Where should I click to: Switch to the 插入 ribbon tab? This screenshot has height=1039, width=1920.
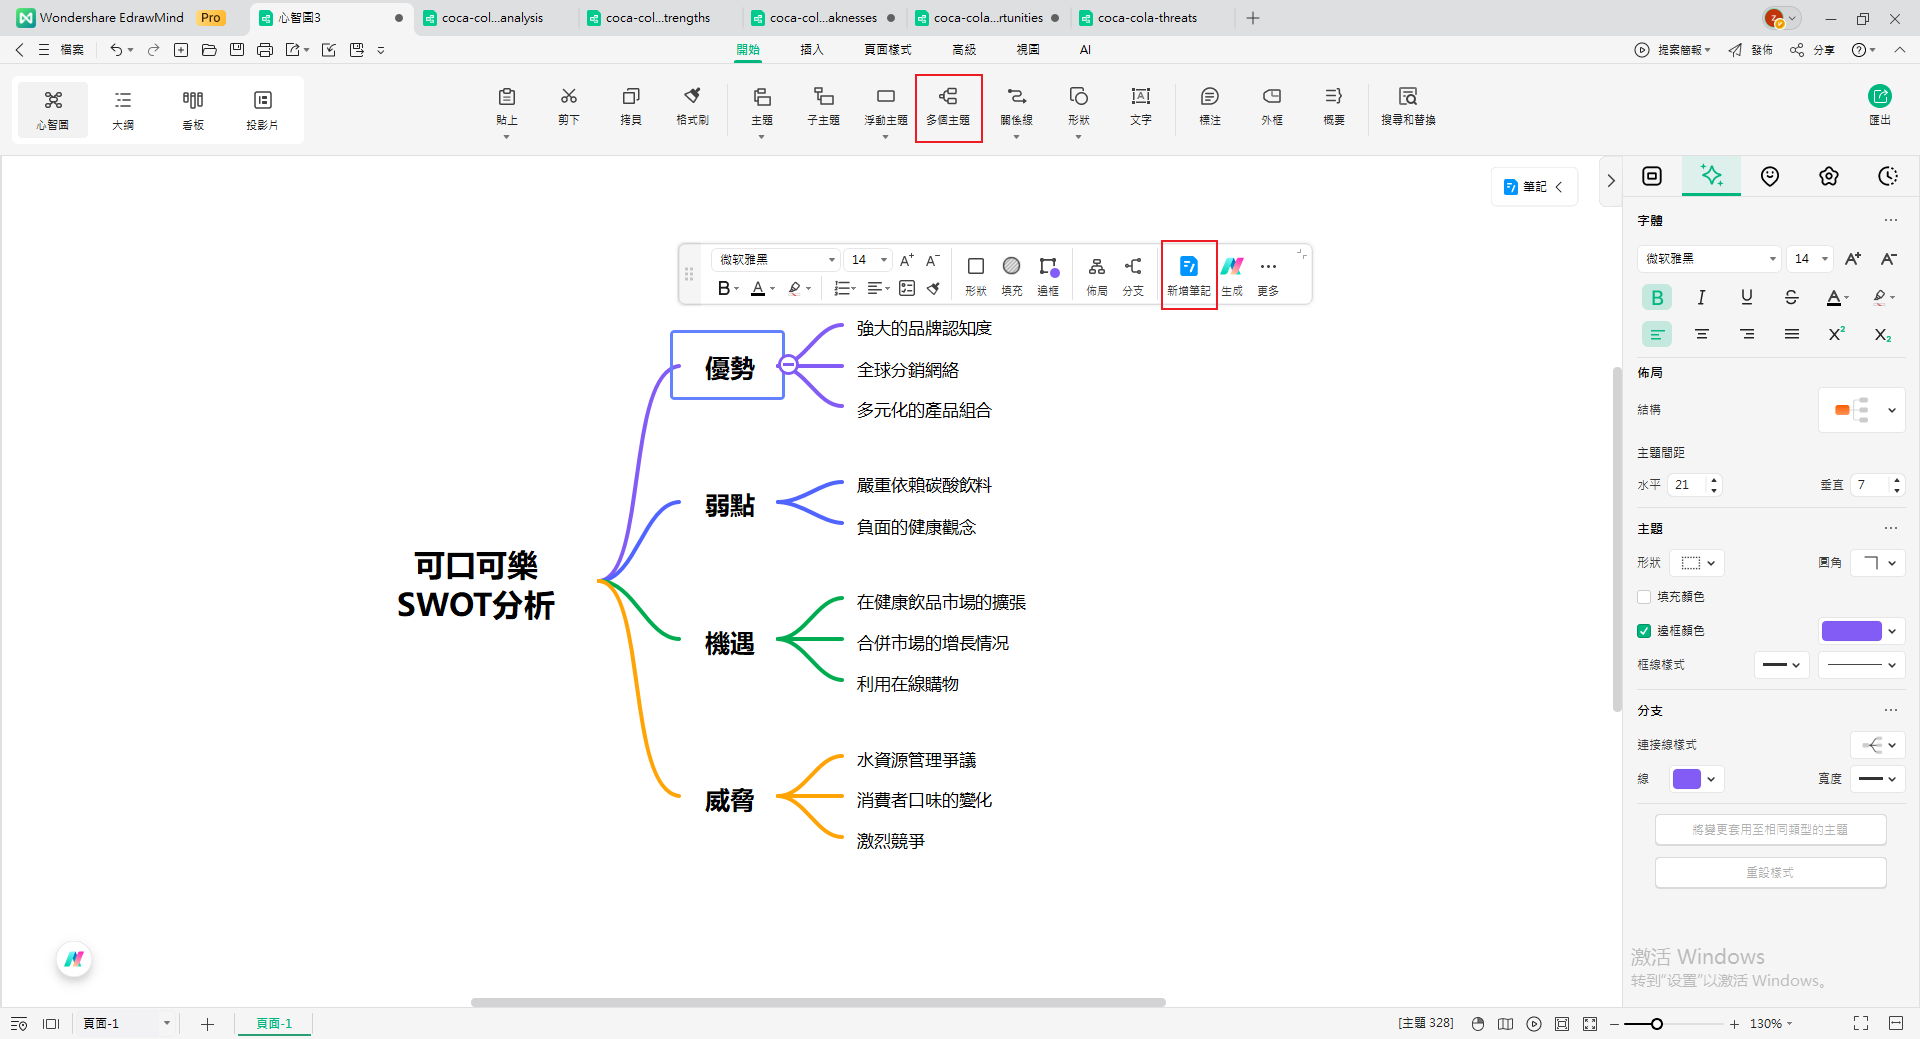point(811,49)
